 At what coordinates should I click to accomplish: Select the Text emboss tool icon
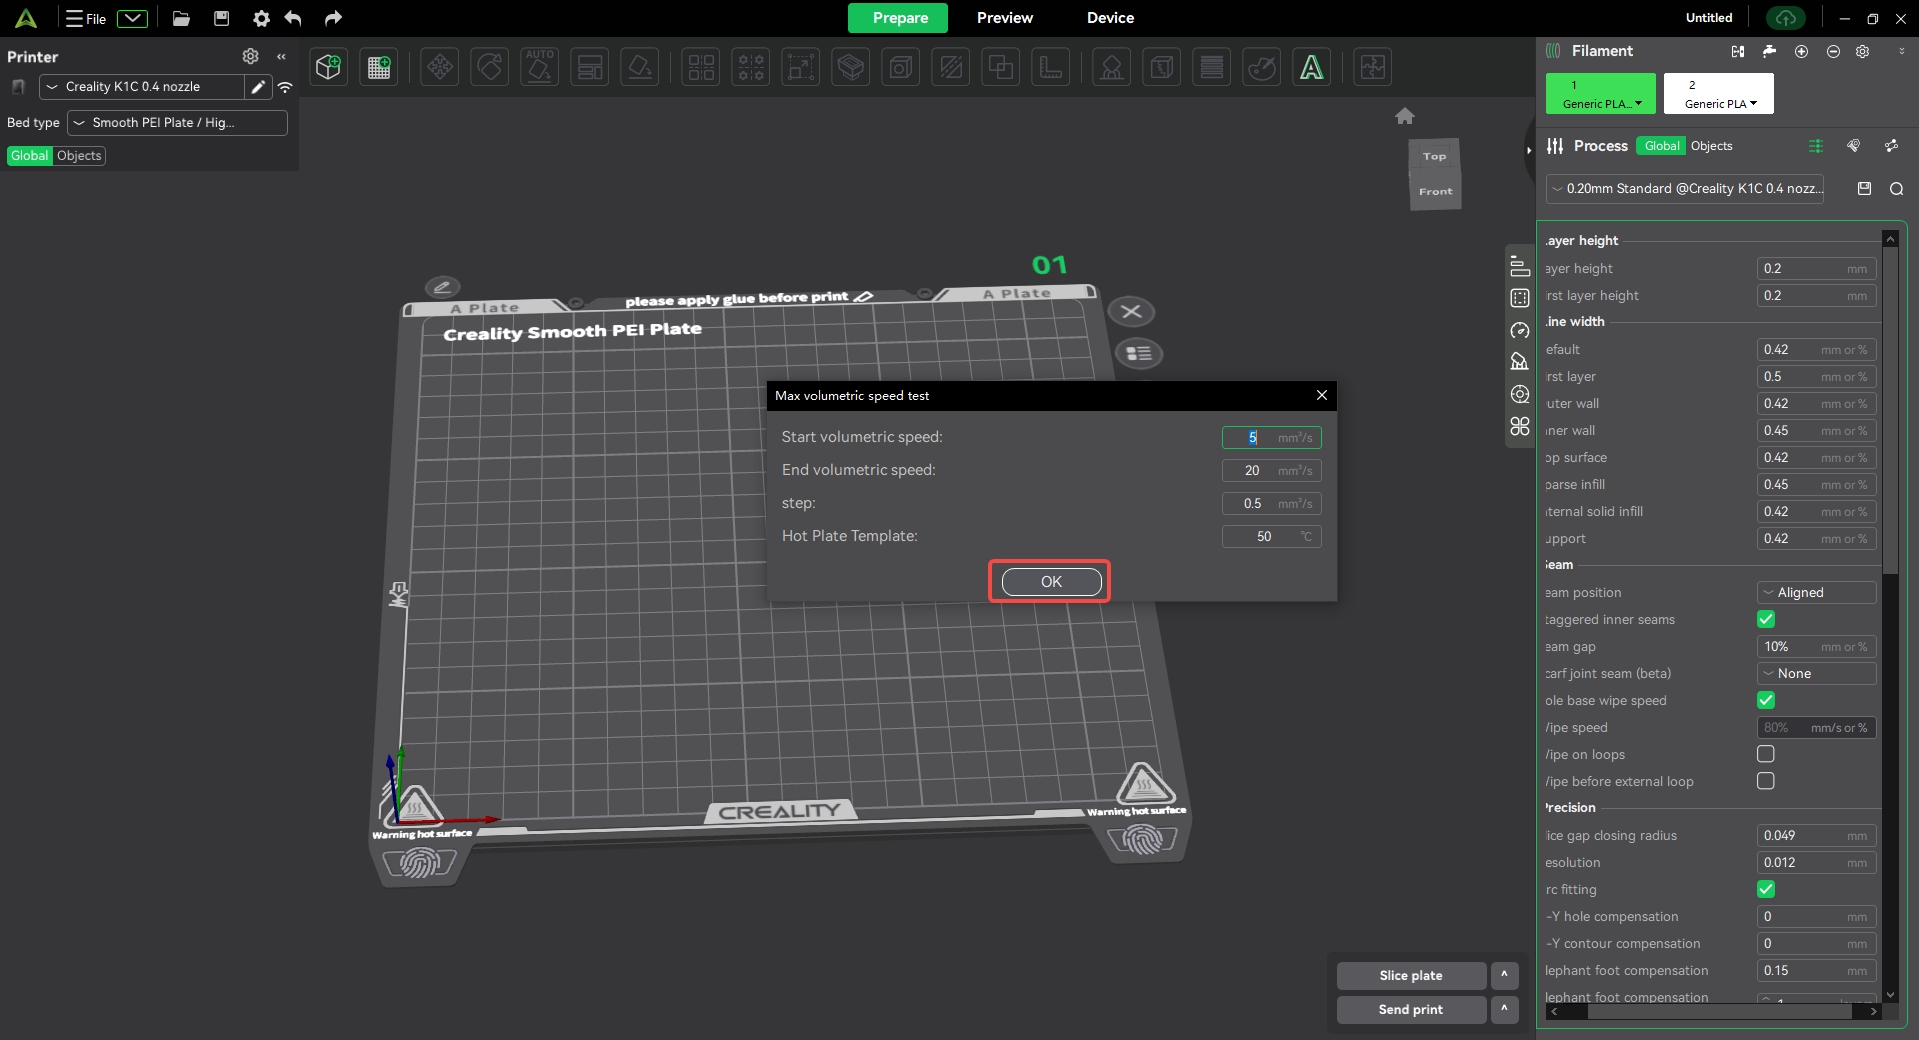click(1311, 67)
